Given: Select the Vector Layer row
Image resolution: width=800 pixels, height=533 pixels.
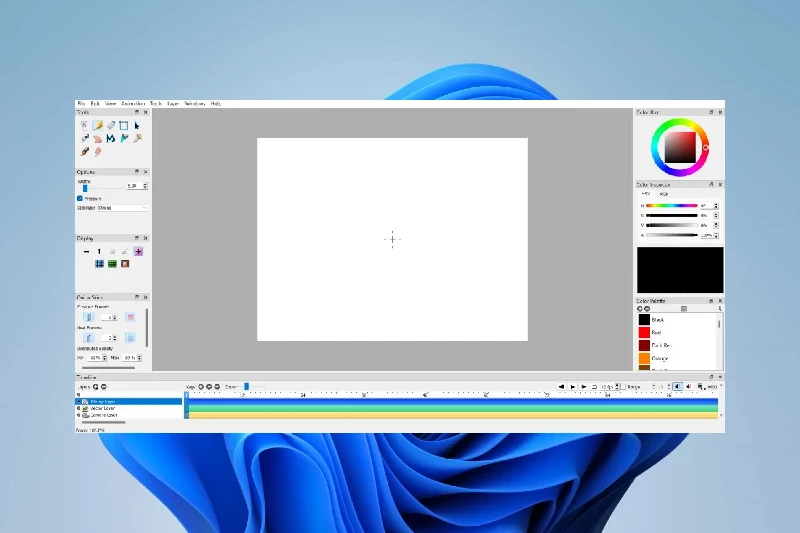Looking at the screenshot, I should tap(129, 409).
